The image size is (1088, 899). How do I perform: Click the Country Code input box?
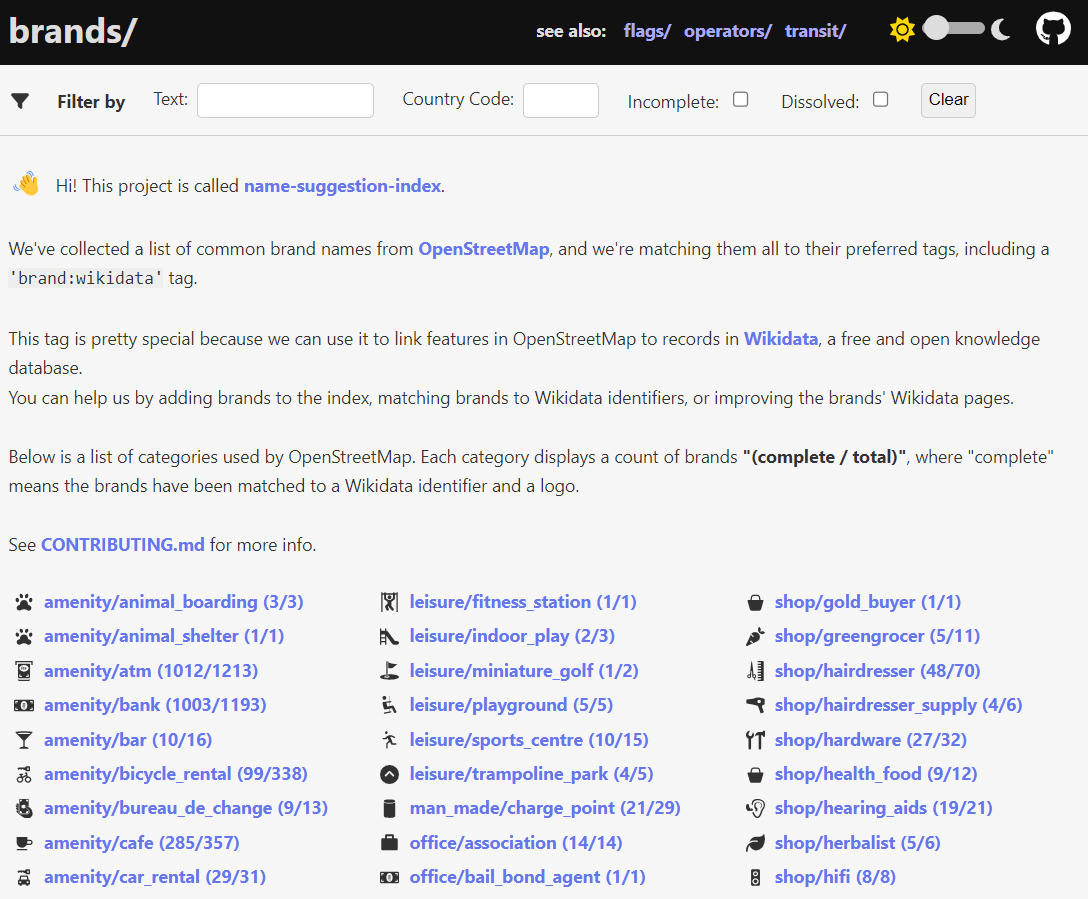pyautogui.click(x=560, y=100)
